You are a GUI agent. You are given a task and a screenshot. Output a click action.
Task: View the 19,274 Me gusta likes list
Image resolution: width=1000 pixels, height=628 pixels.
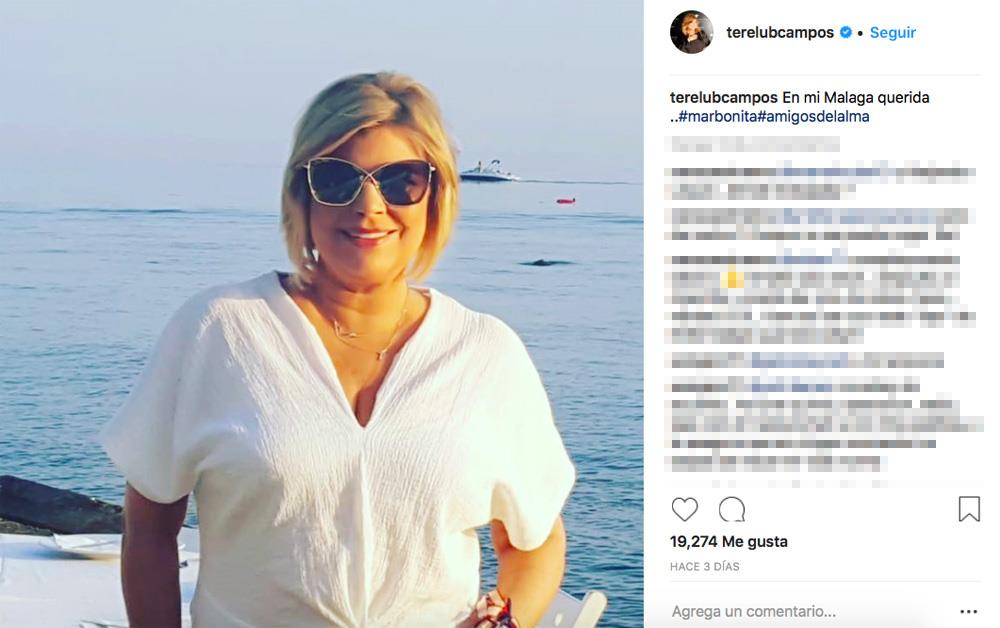pyautogui.click(x=729, y=541)
